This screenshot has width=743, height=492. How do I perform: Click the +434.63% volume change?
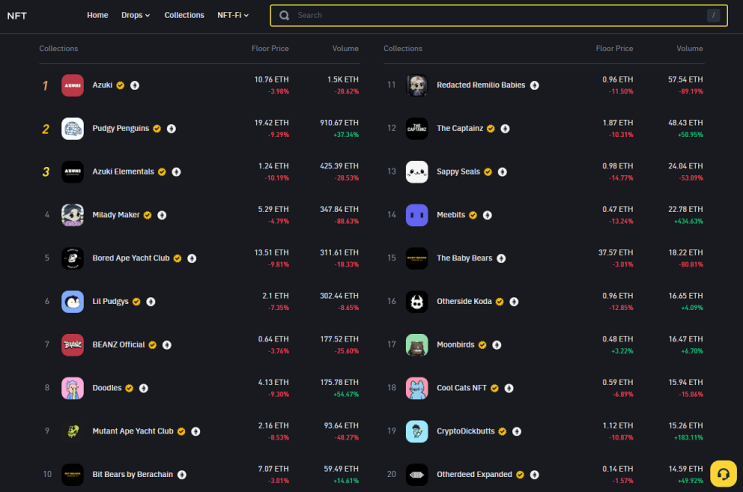pyautogui.click(x=689, y=221)
